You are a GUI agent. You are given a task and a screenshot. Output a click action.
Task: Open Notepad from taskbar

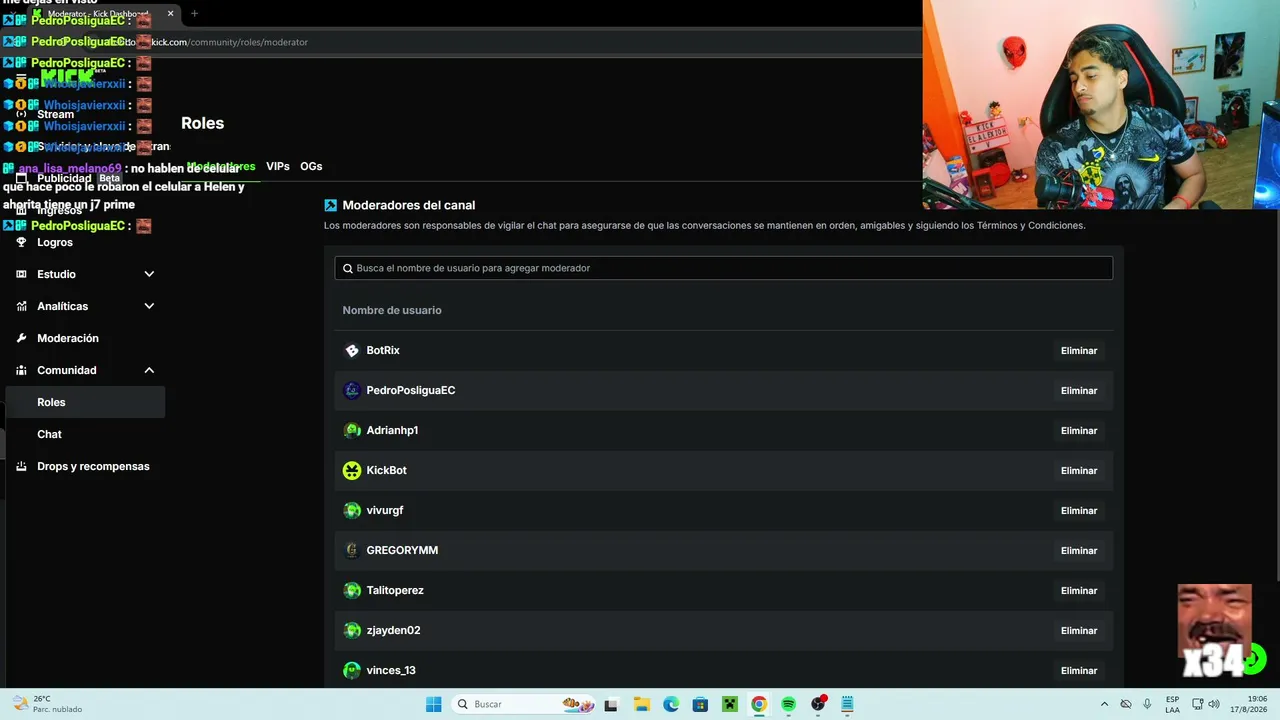pos(847,704)
